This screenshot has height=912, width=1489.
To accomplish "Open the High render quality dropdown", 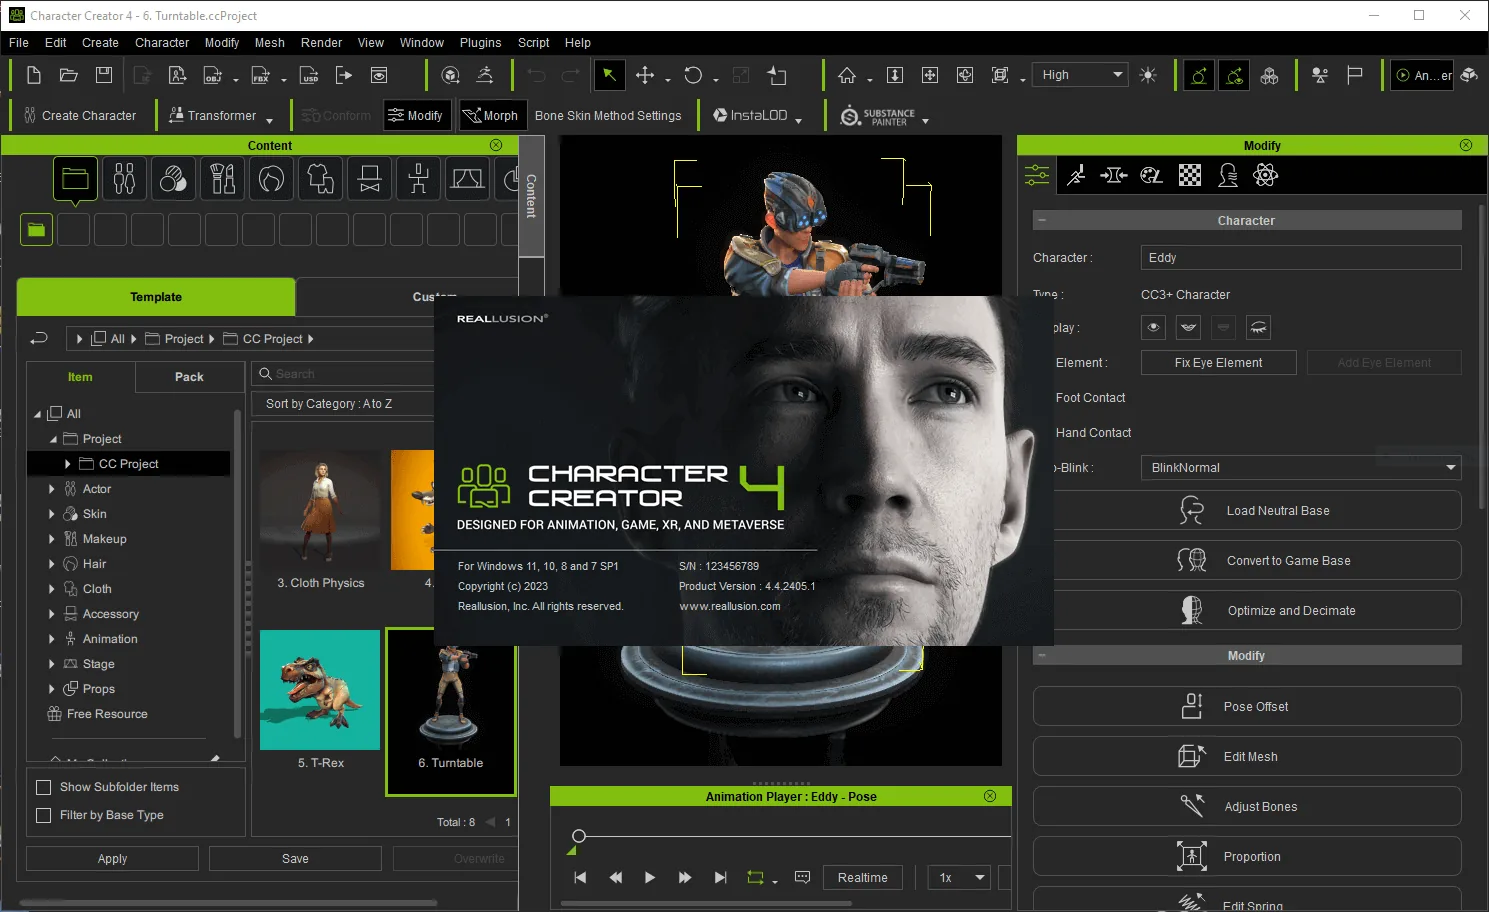I will click(x=1082, y=75).
